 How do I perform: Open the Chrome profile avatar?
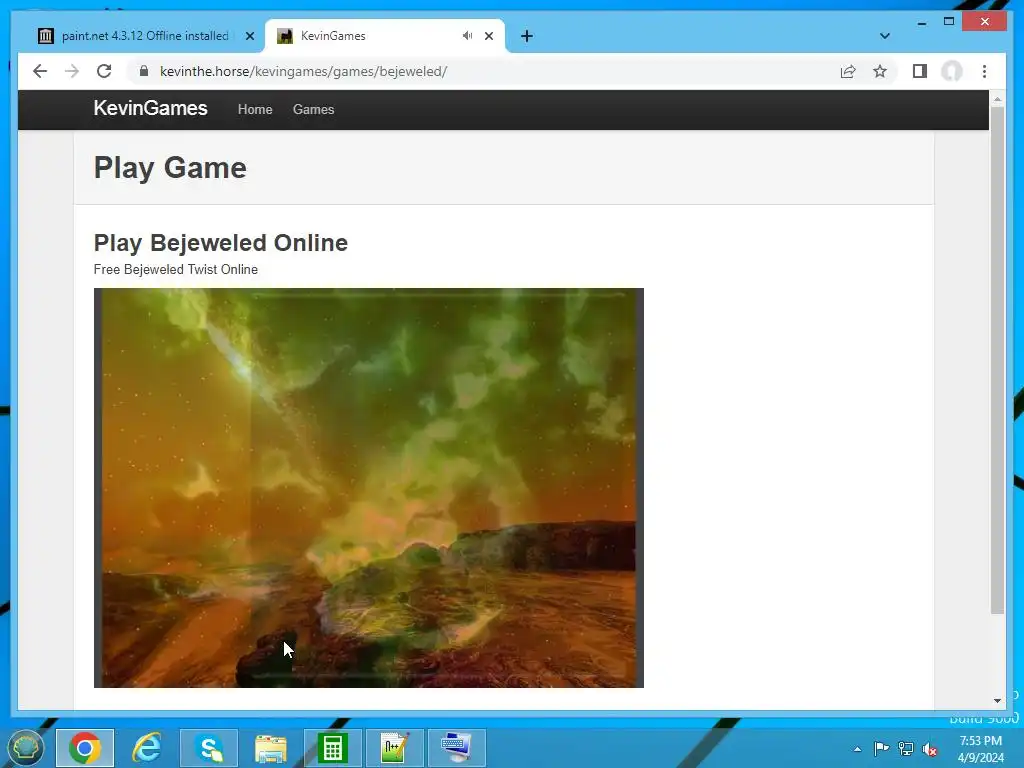(952, 71)
